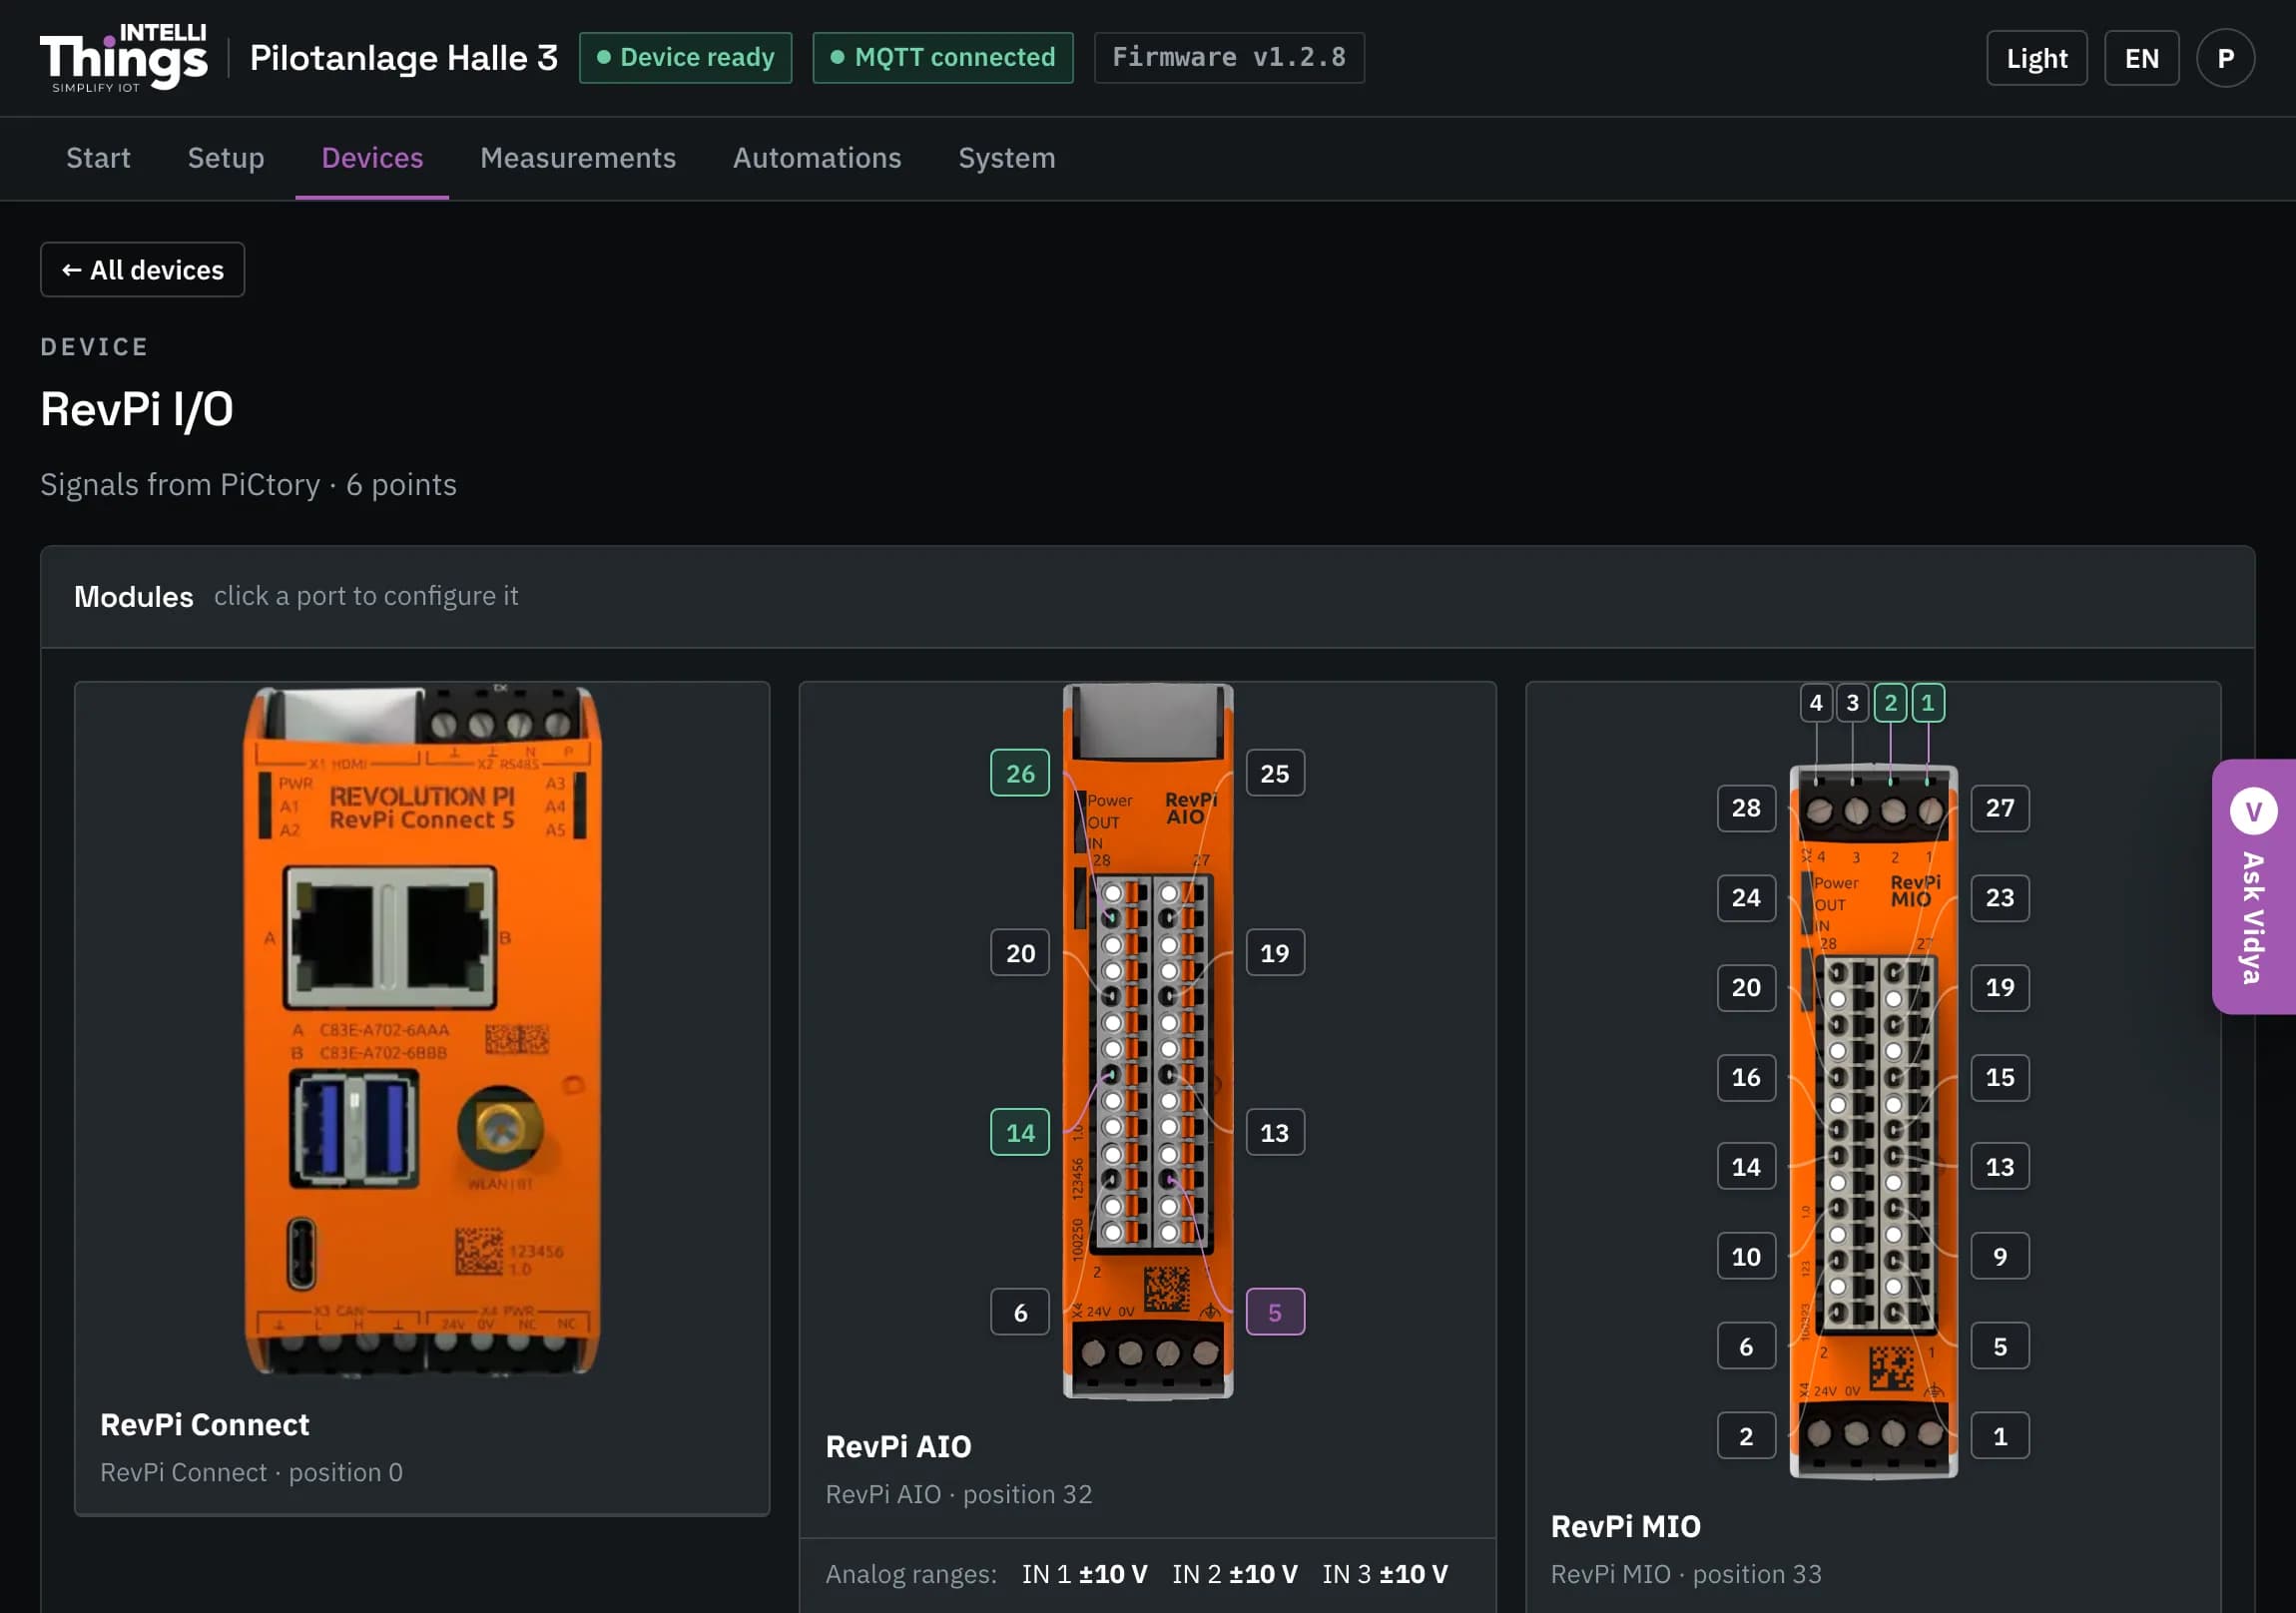The width and height of the screenshot is (2296, 1613).
Task: Click the RevPi AIO module title
Action: 898,1446
